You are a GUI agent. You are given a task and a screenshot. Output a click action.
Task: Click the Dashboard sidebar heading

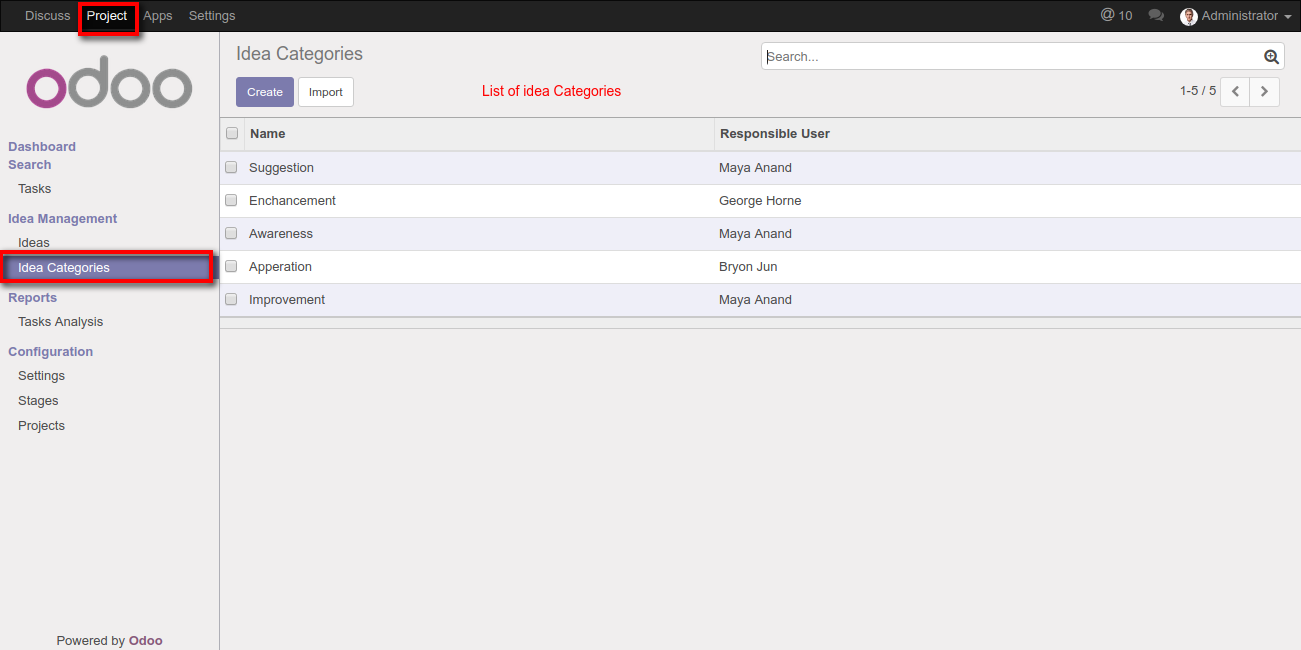[x=42, y=147]
